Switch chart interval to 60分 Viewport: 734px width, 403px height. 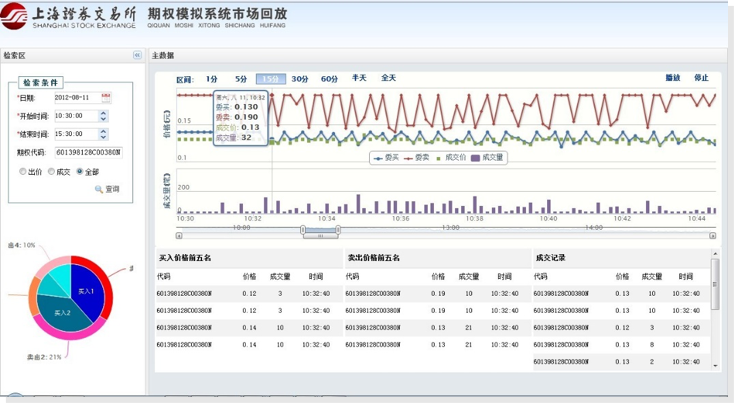tap(330, 79)
